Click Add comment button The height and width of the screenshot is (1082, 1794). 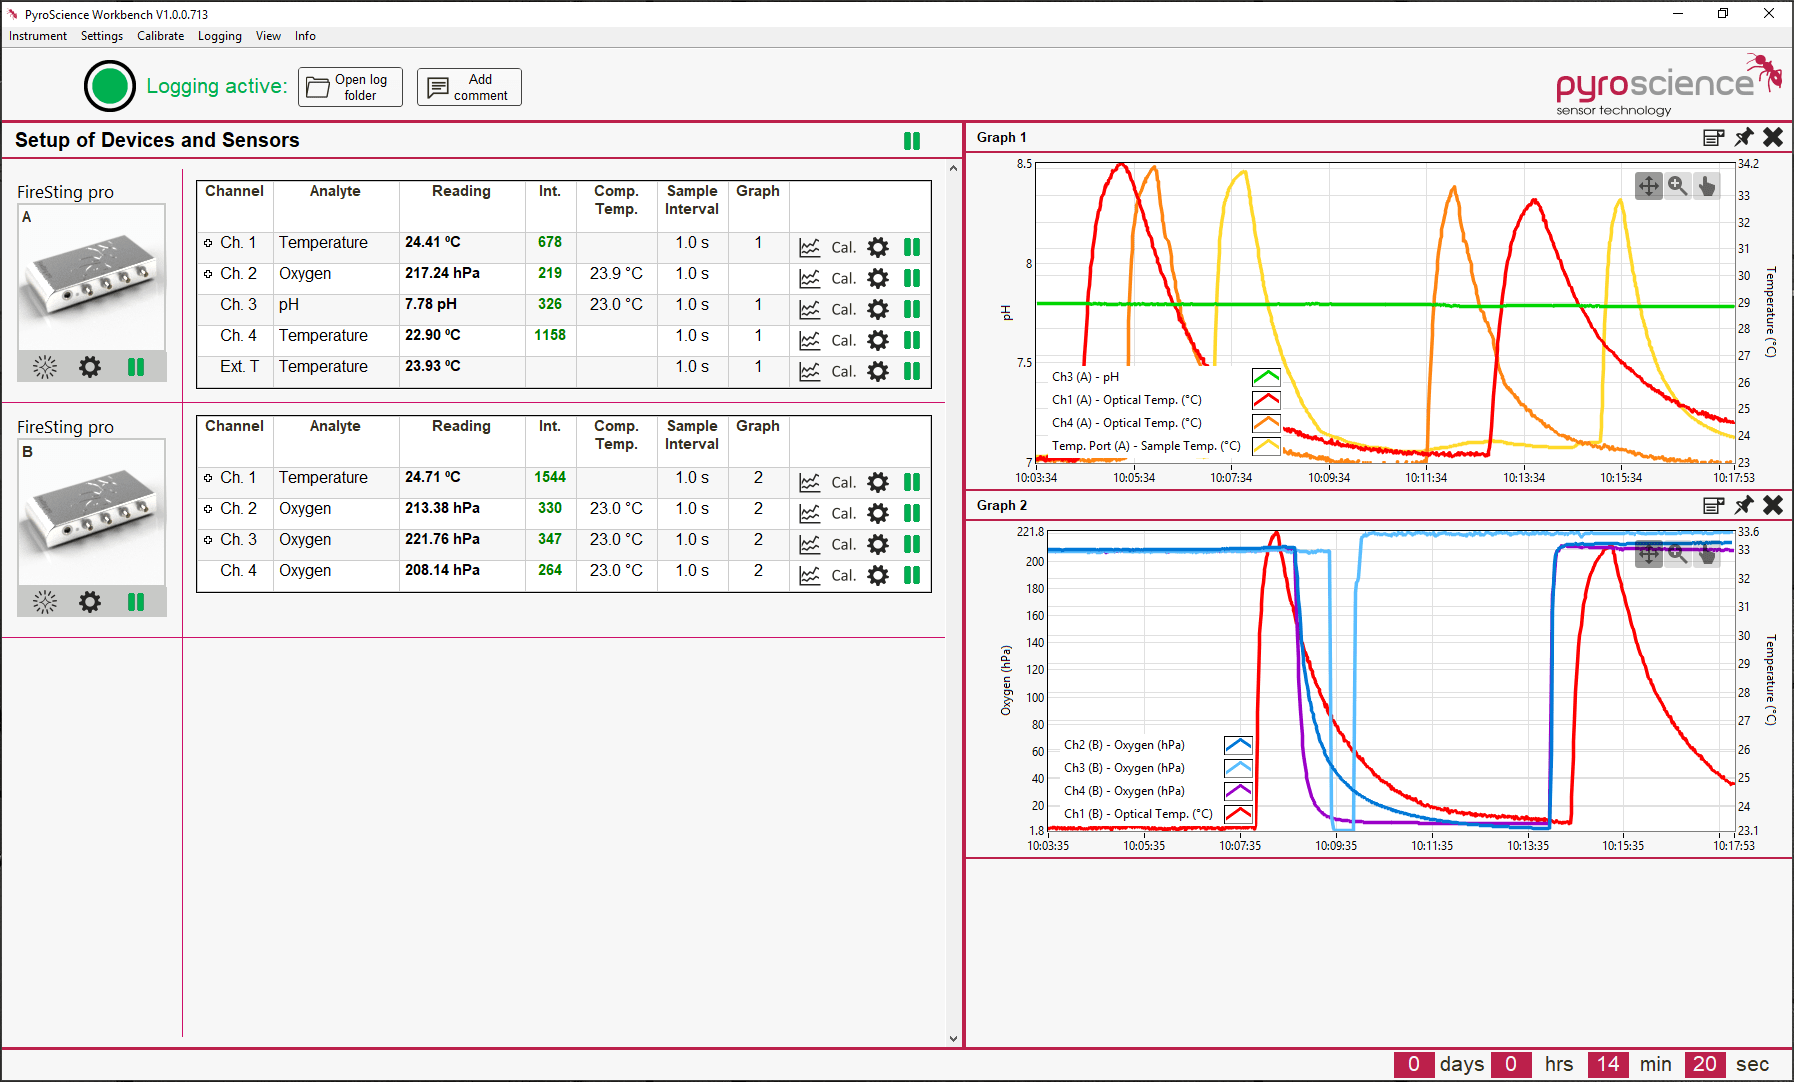(x=469, y=87)
